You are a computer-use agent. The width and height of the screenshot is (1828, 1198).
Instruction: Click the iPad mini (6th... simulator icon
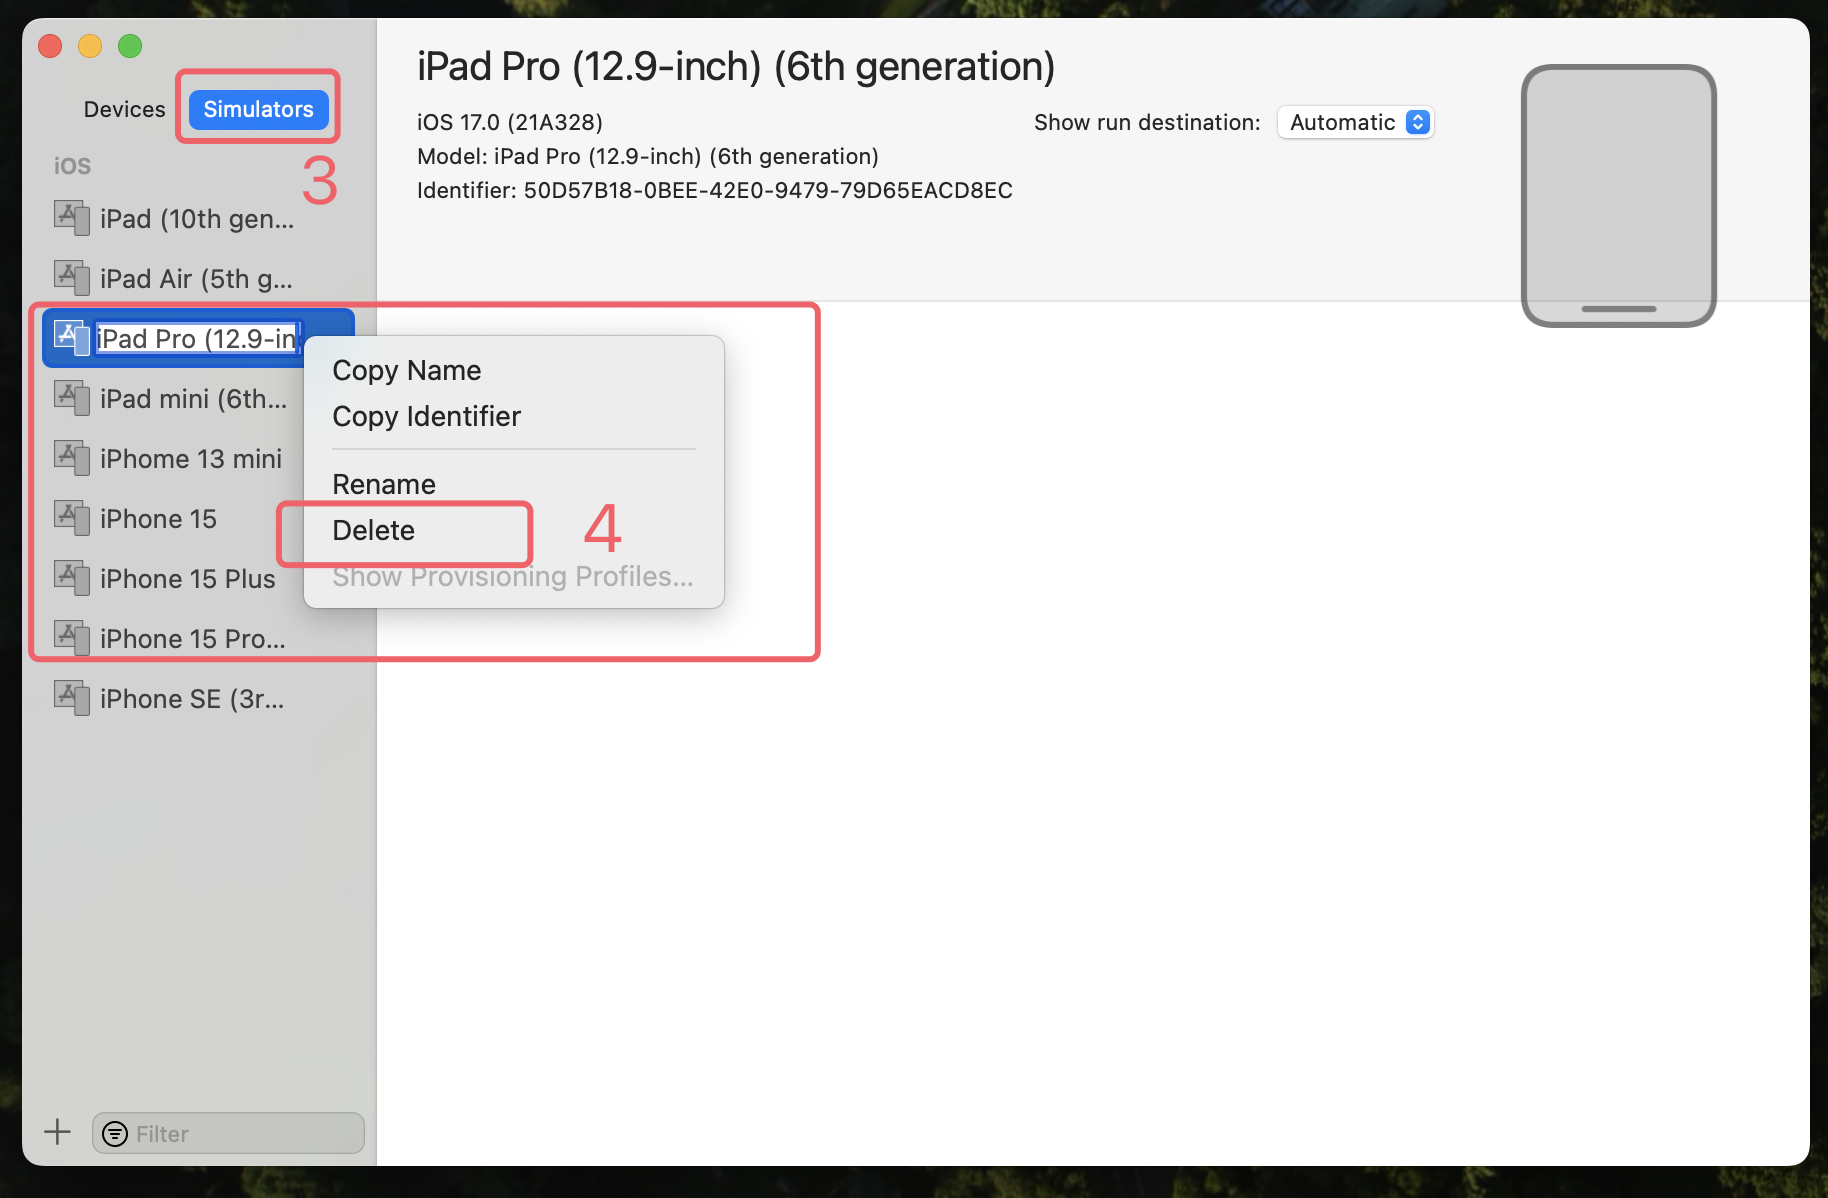72,397
